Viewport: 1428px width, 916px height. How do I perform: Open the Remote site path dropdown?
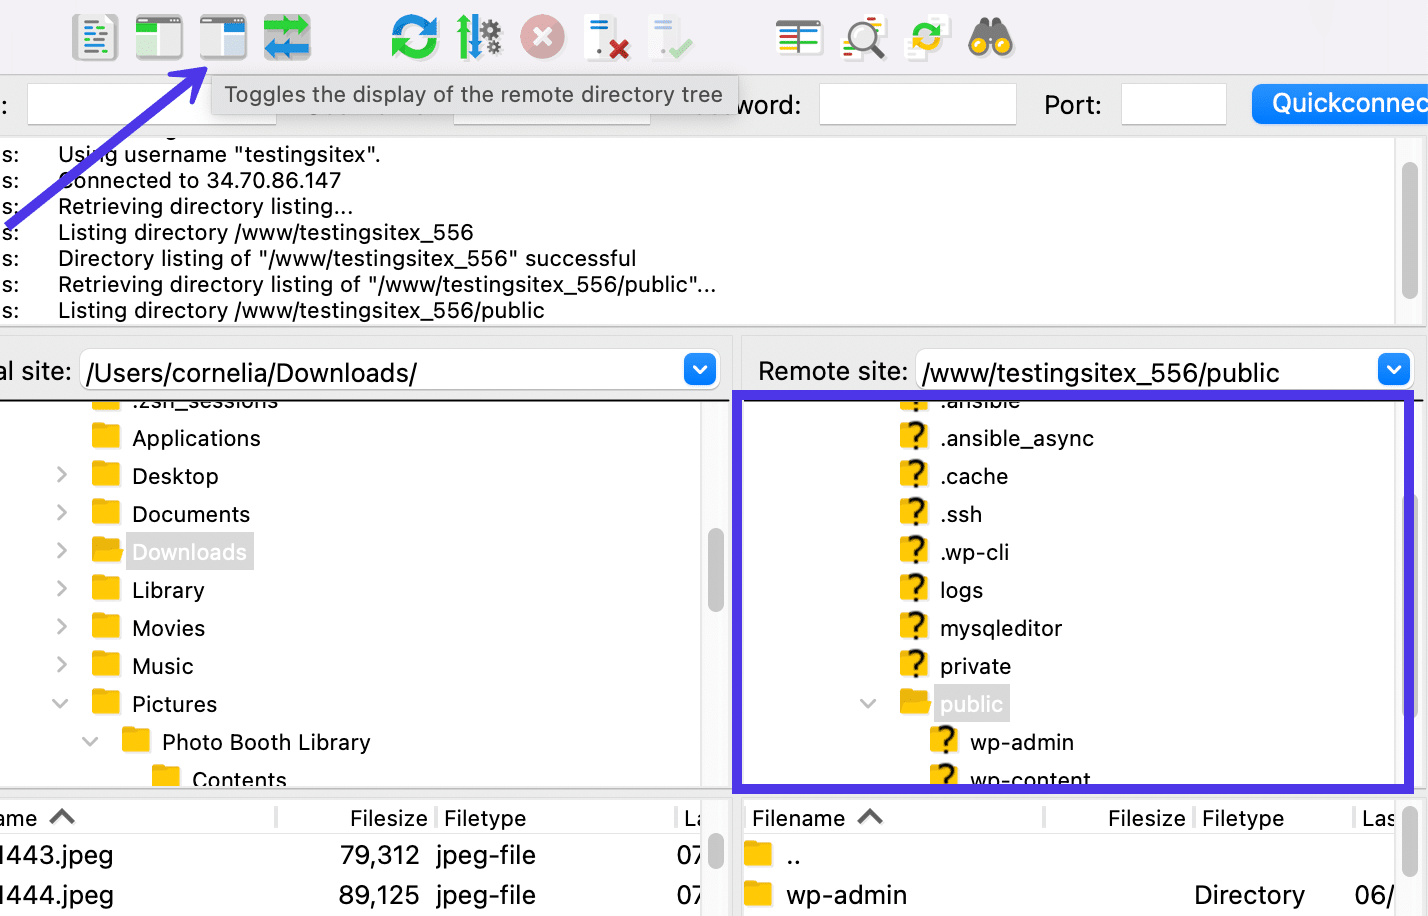tap(1394, 370)
